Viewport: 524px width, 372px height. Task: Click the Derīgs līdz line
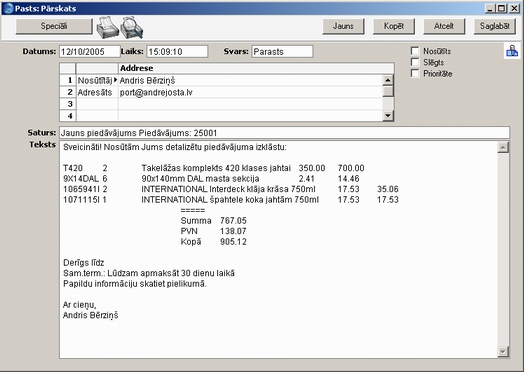coord(84,263)
